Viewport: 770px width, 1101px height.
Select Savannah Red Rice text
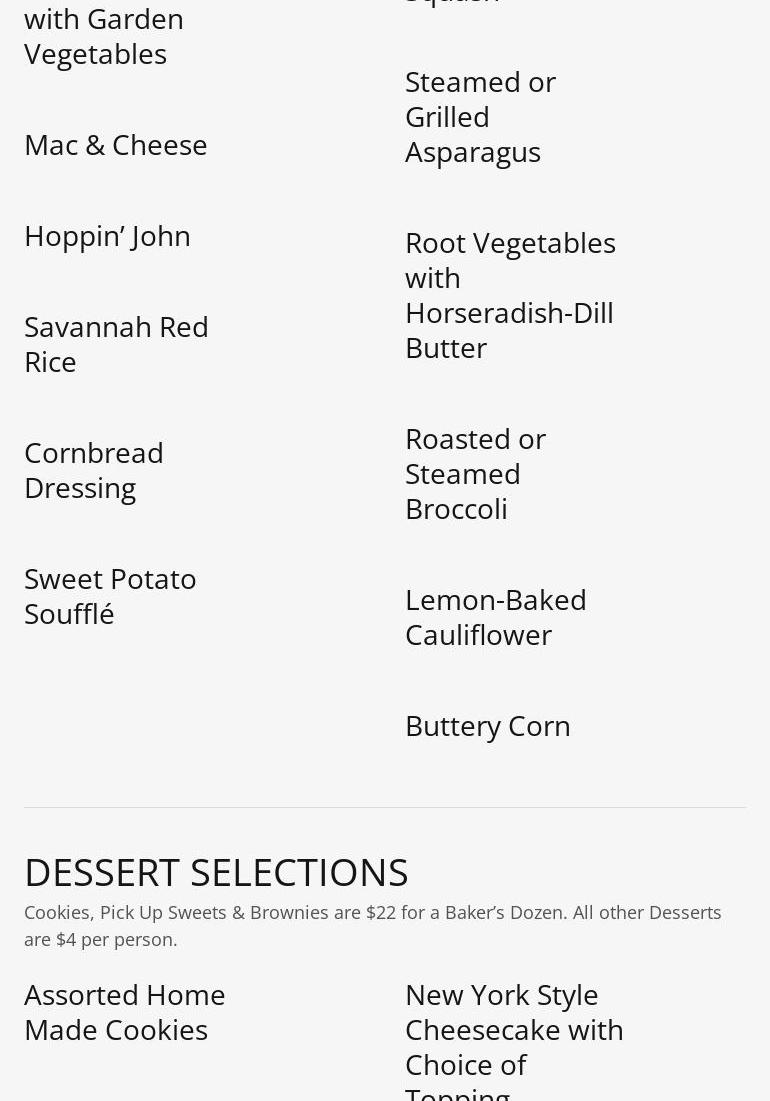coord(117,345)
